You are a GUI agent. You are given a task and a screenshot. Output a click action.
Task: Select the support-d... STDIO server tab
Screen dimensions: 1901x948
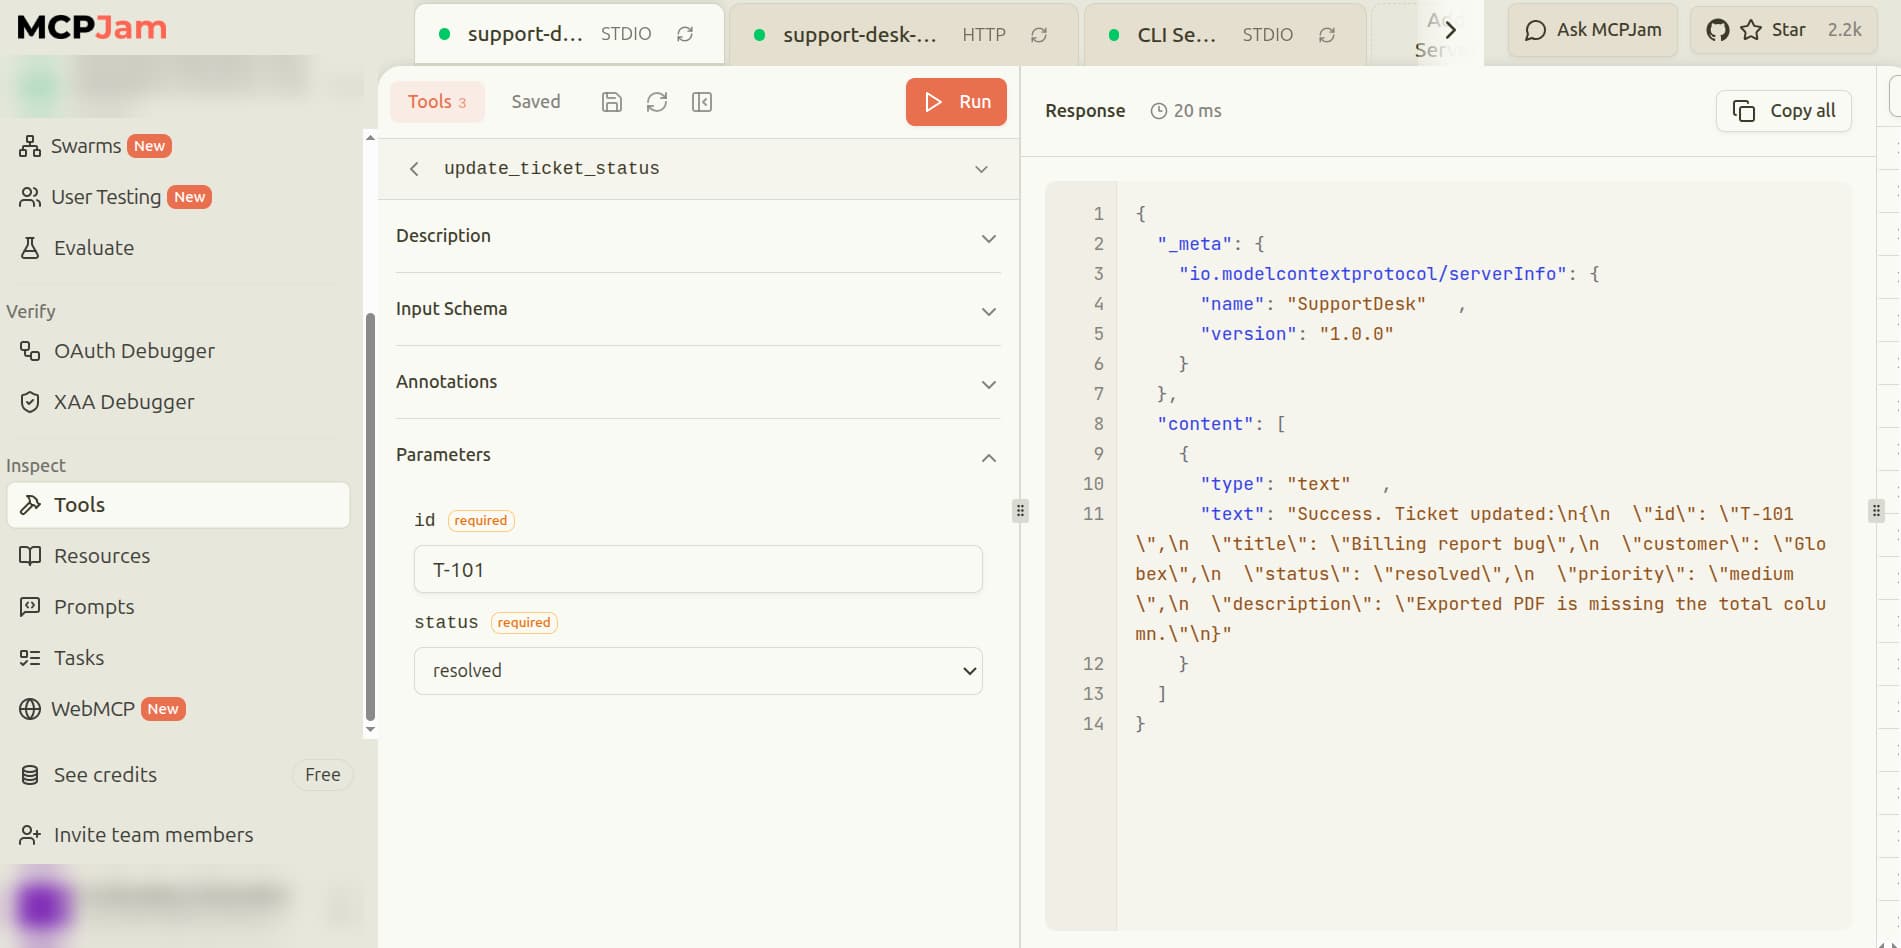coord(569,34)
